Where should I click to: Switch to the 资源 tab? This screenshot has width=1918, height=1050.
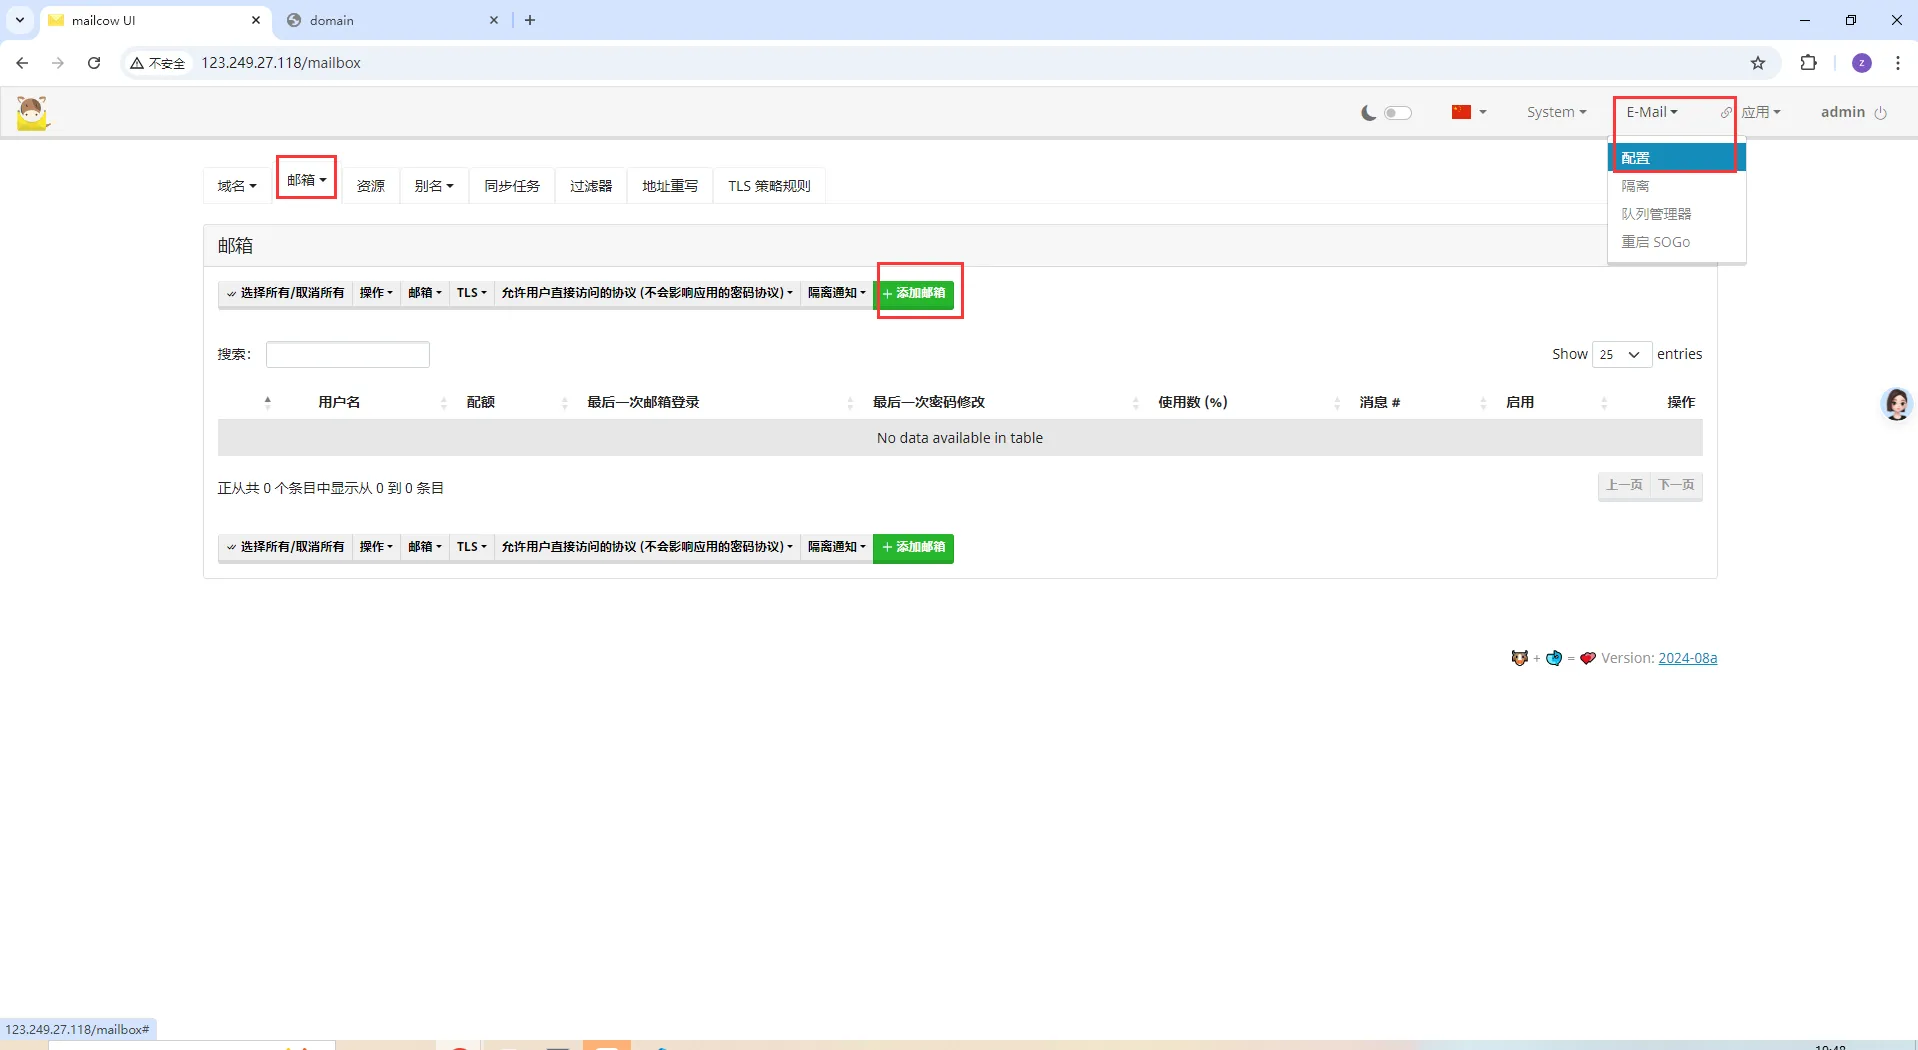371,186
